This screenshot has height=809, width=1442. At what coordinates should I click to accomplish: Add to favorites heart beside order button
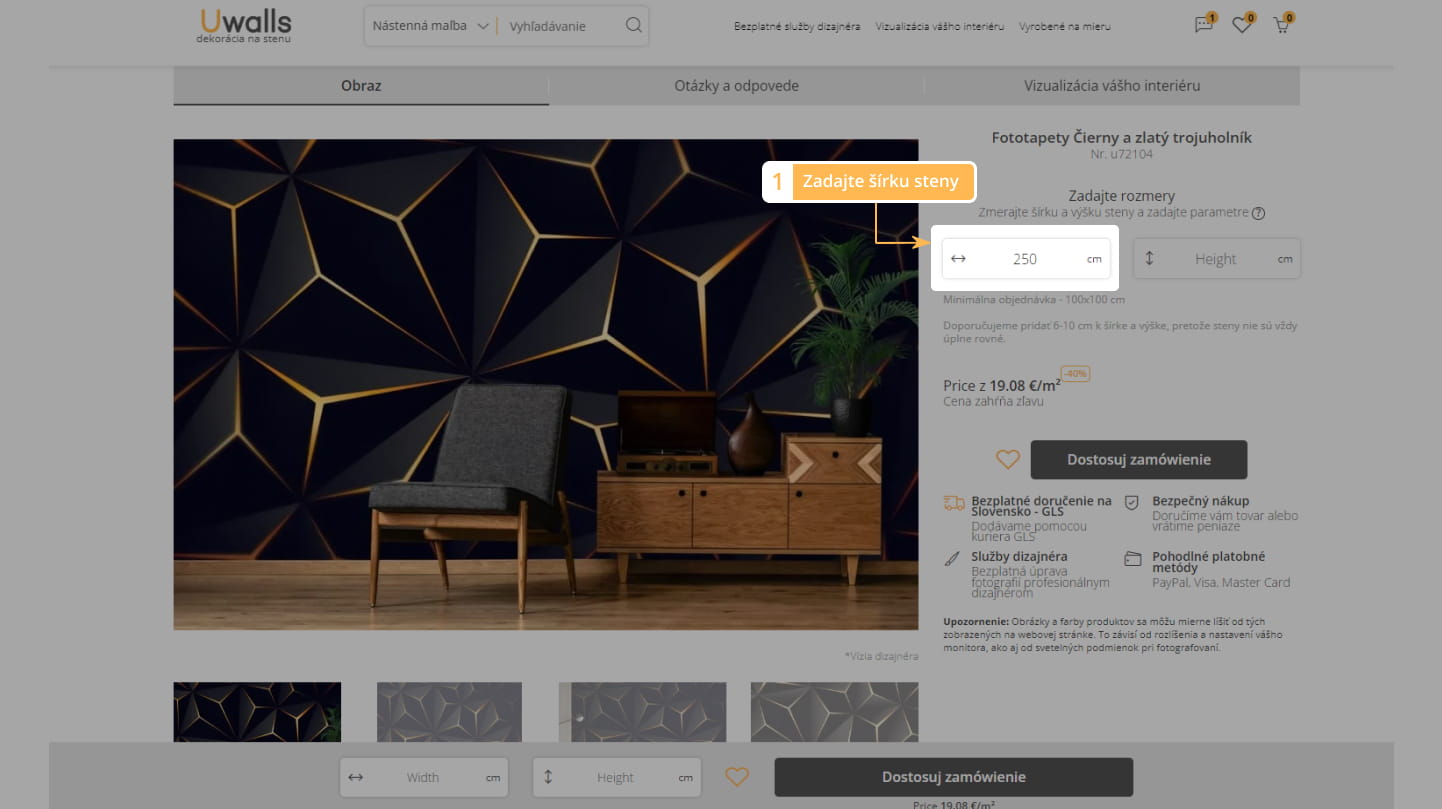(x=1008, y=460)
